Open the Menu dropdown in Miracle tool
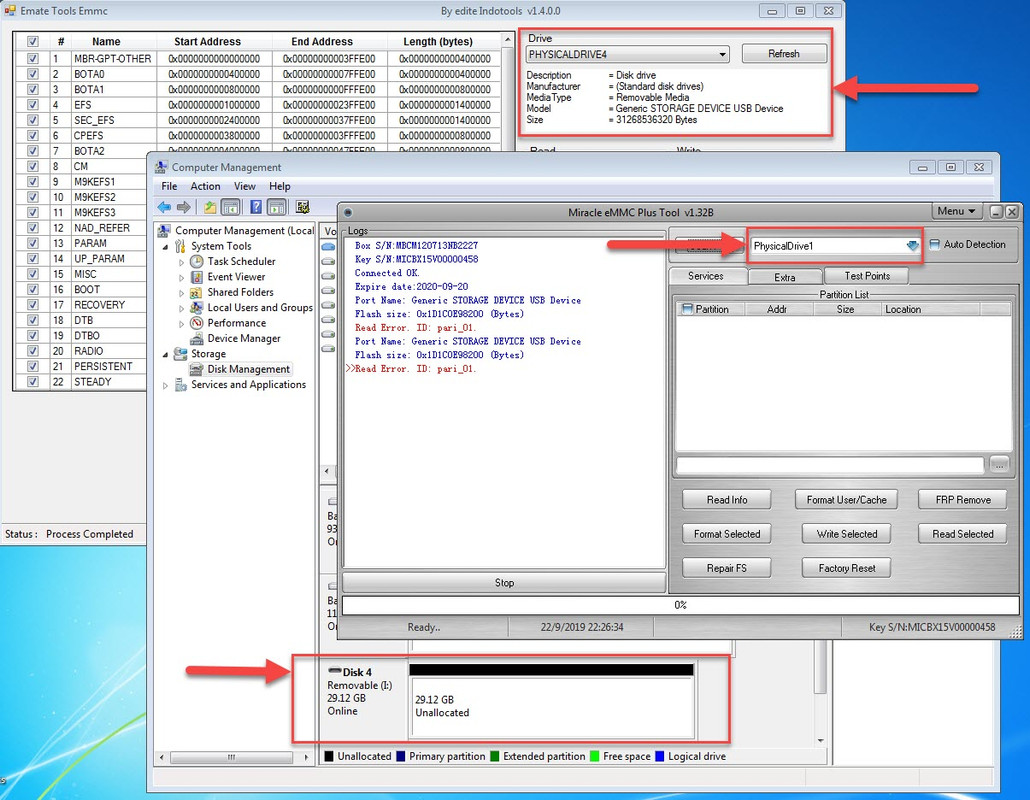The width and height of the screenshot is (1030, 800). pos(956,211)
